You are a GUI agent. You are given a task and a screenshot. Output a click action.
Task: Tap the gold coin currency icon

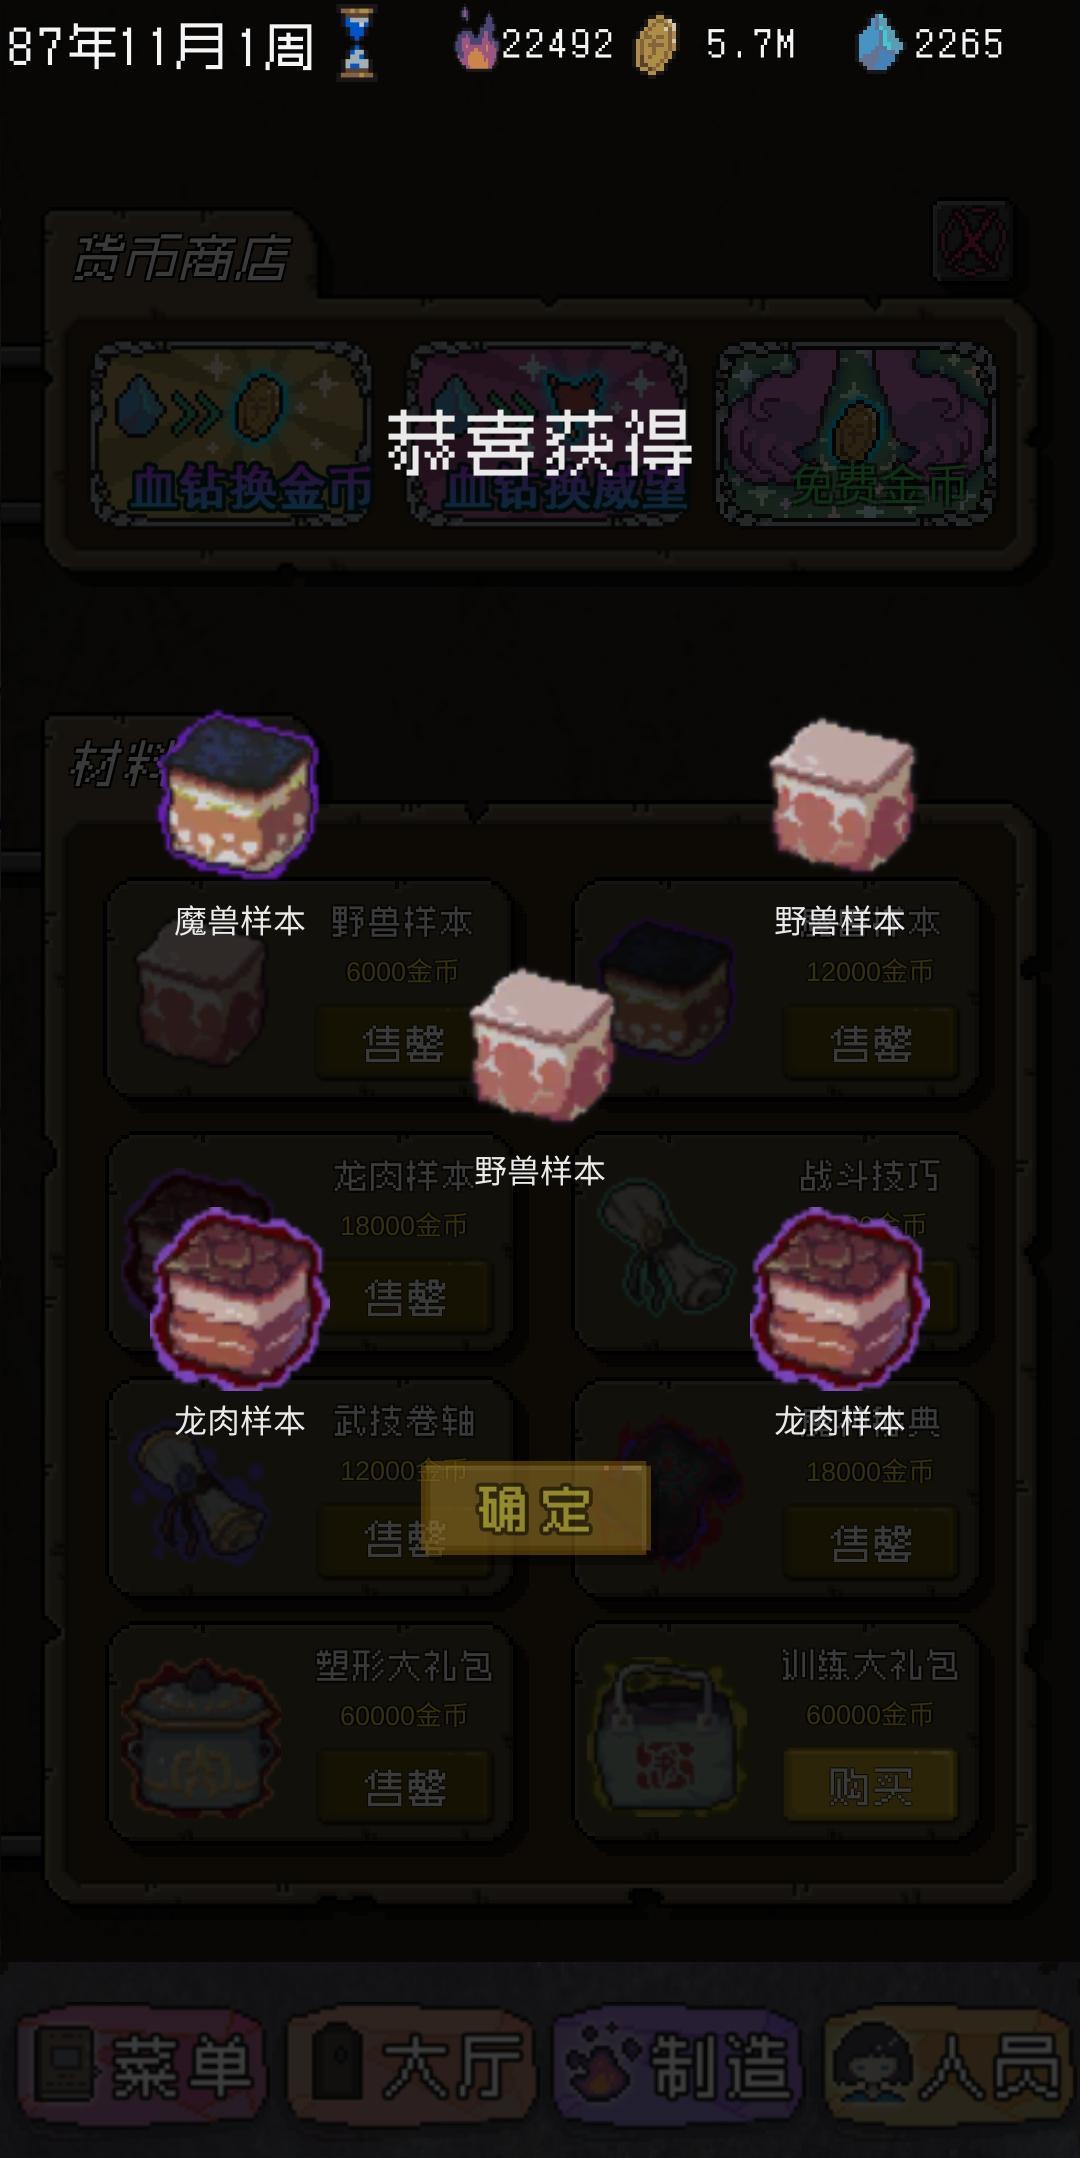tap(657, 45)
